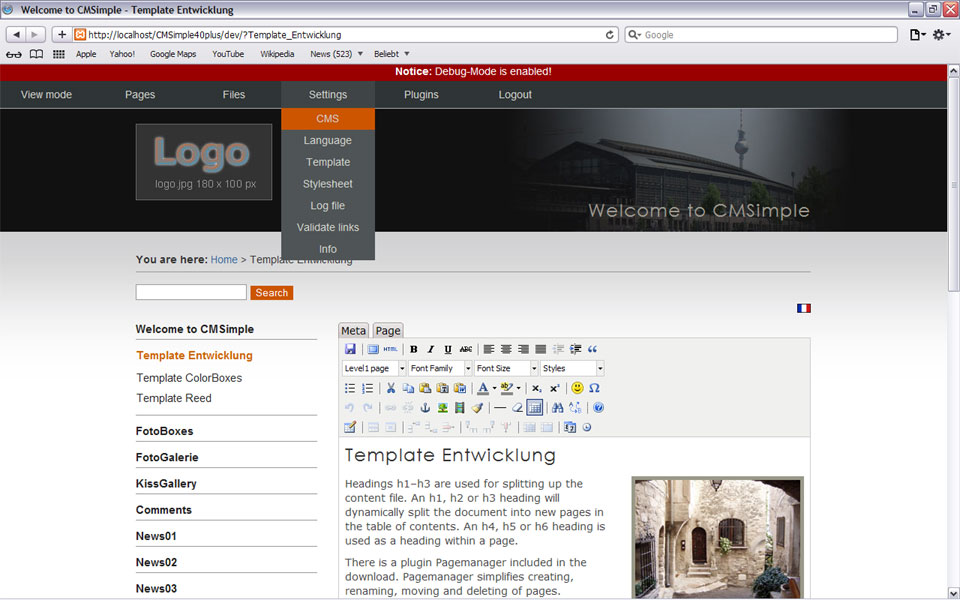Follow the Home breadcrumb link
Viewport: 960px width, 600px height.
(x=224, y=260)
